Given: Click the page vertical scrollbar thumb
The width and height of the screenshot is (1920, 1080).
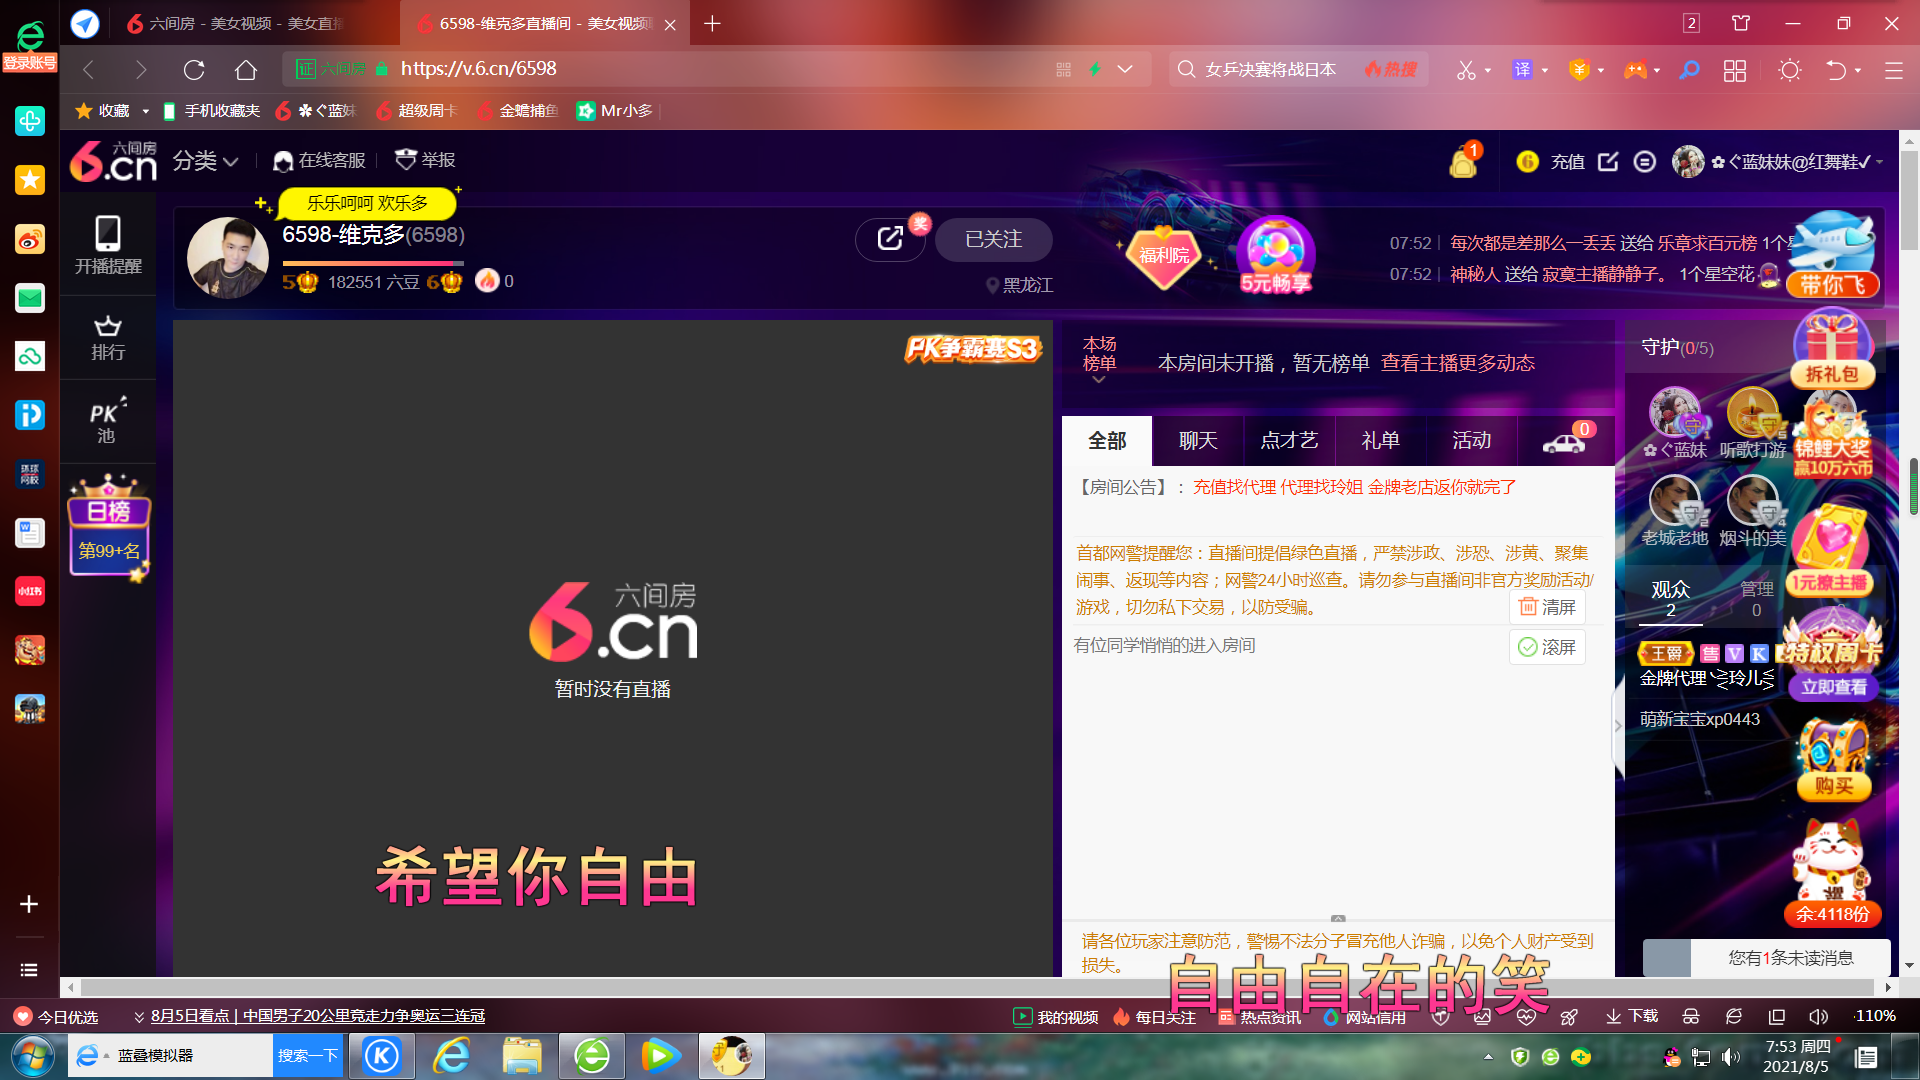Looking at the screenshot, I should [1909, 200].
